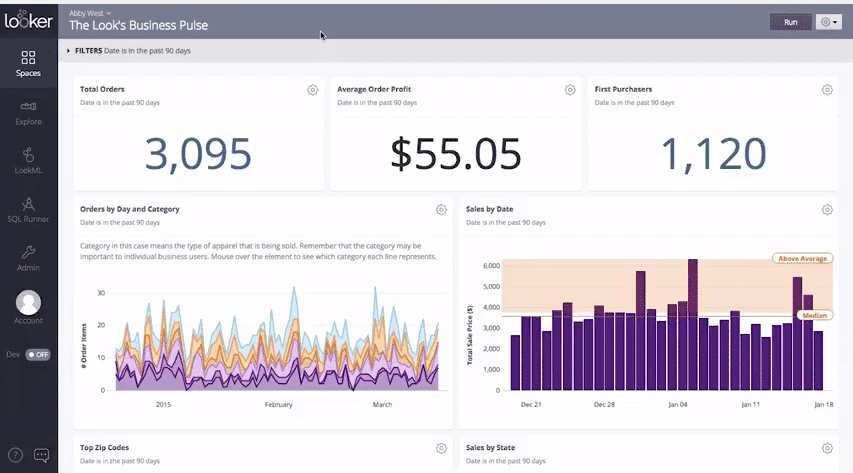
Task: Click the Above Average label on the chart
Action: point(801,258)
